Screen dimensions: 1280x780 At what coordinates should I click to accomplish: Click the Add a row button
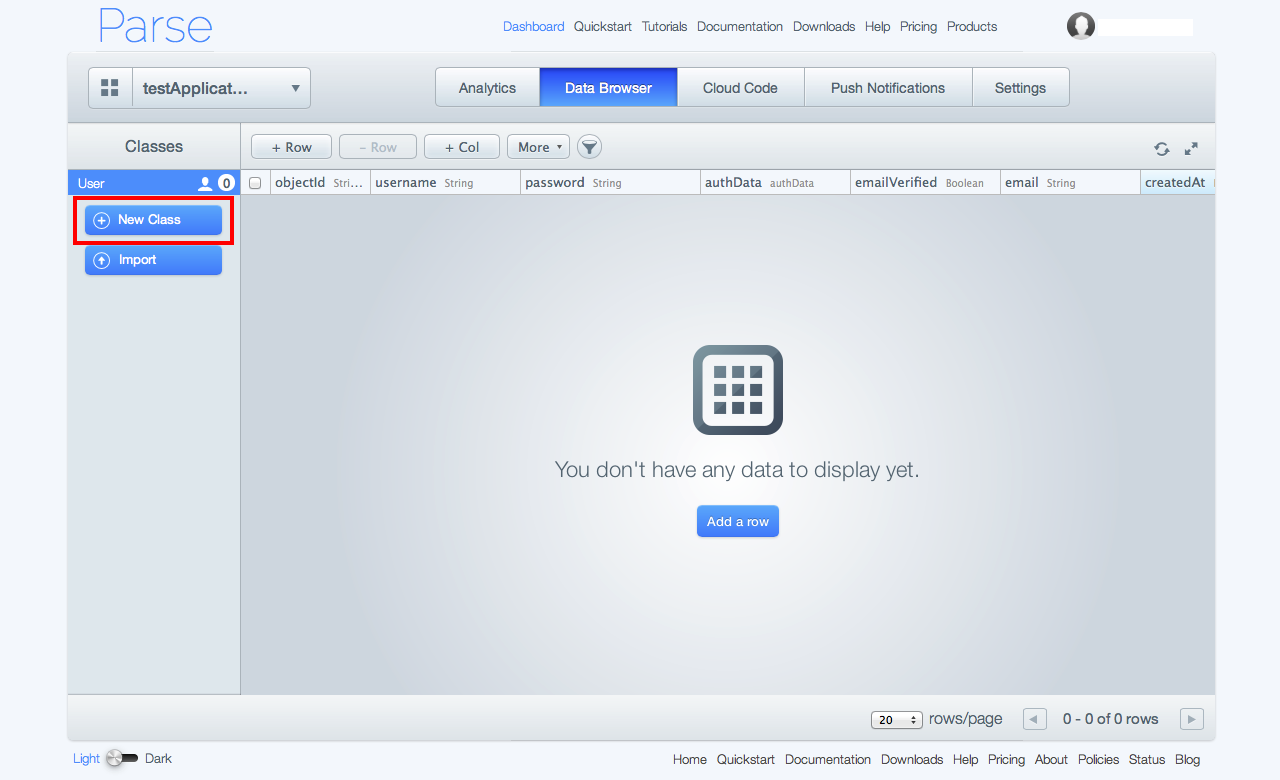coord(738,521)
